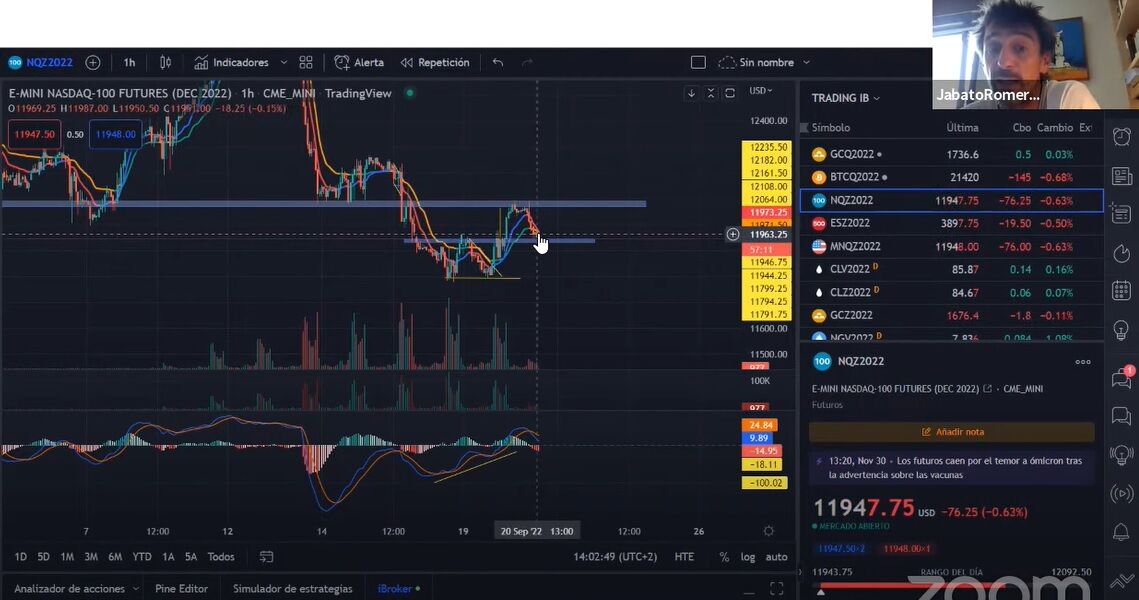Open the notifications bell sidebar icon
1139x600 pixels.
click(x=1122, y=532)
